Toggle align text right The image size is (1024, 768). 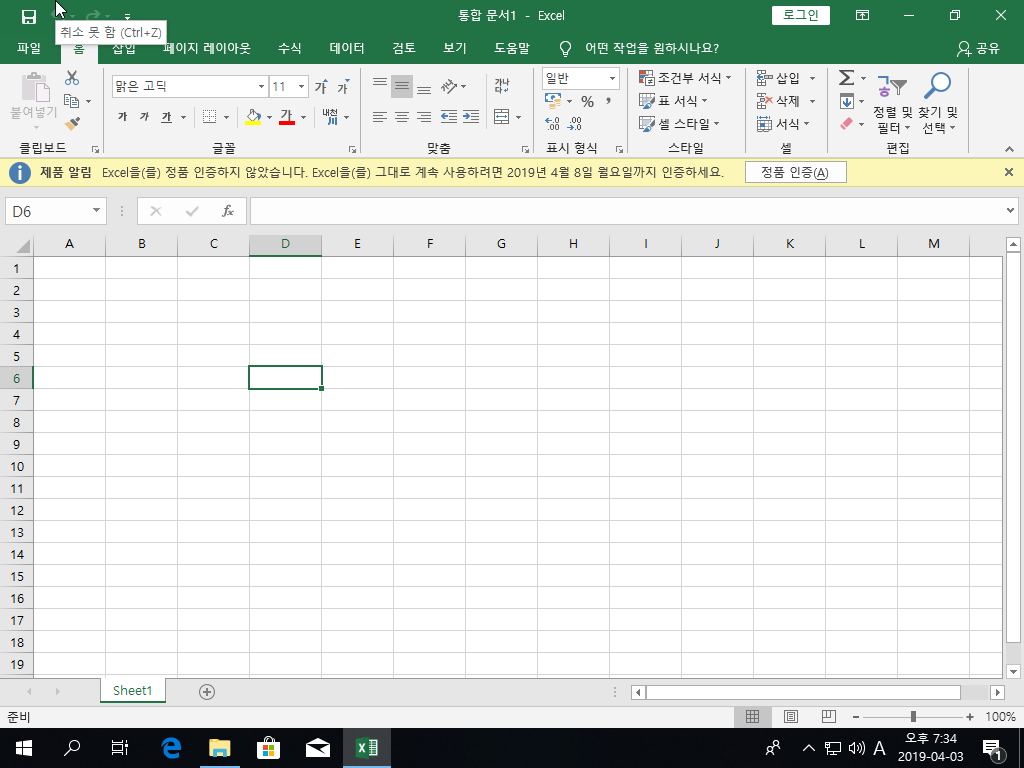424,117
